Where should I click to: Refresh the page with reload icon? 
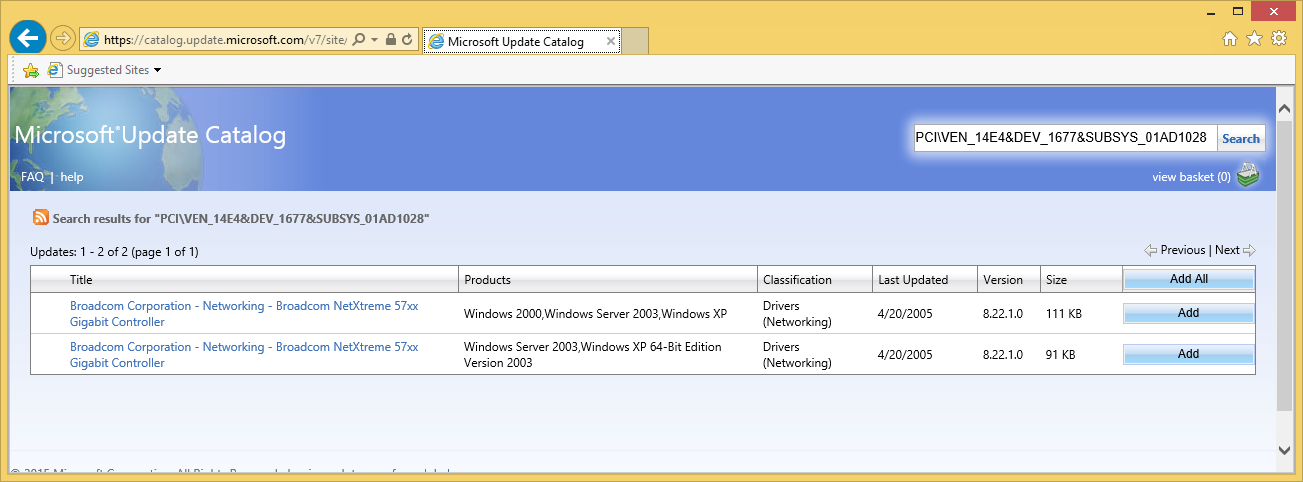[407, 40]
